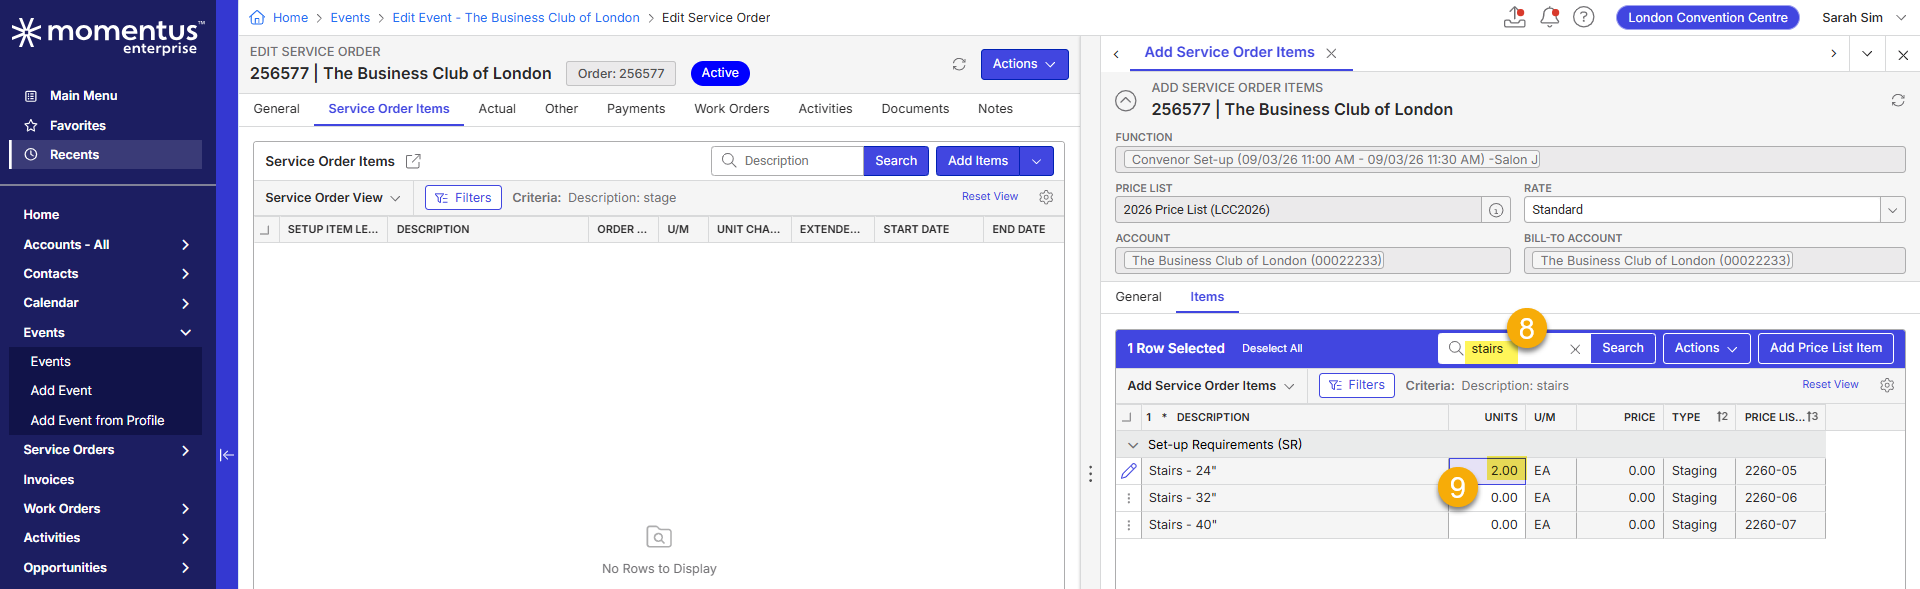
Task: Open the help question mark icon
Action: (x=1583, y=17)
